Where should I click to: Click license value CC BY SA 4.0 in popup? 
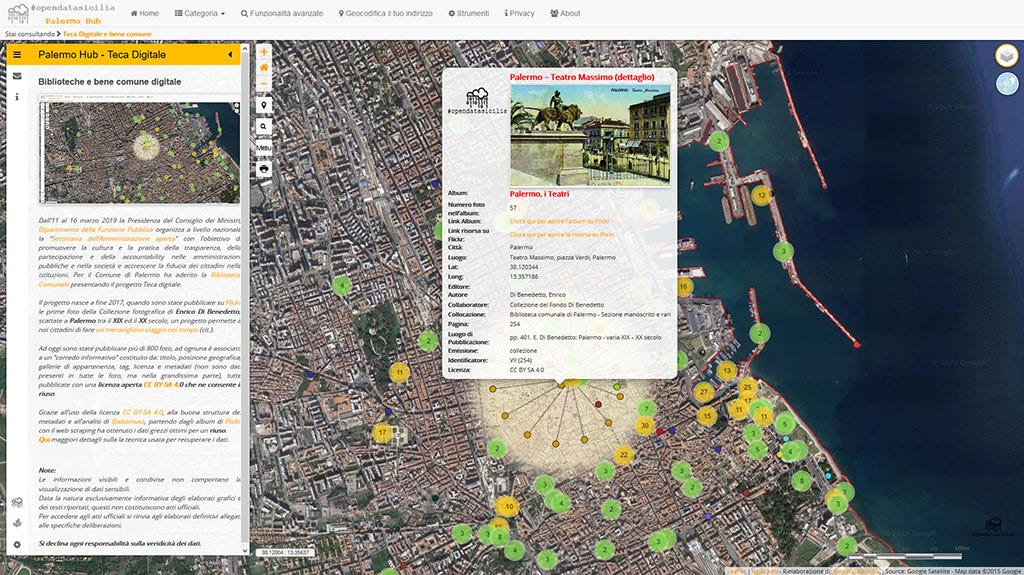click(526, 370)
